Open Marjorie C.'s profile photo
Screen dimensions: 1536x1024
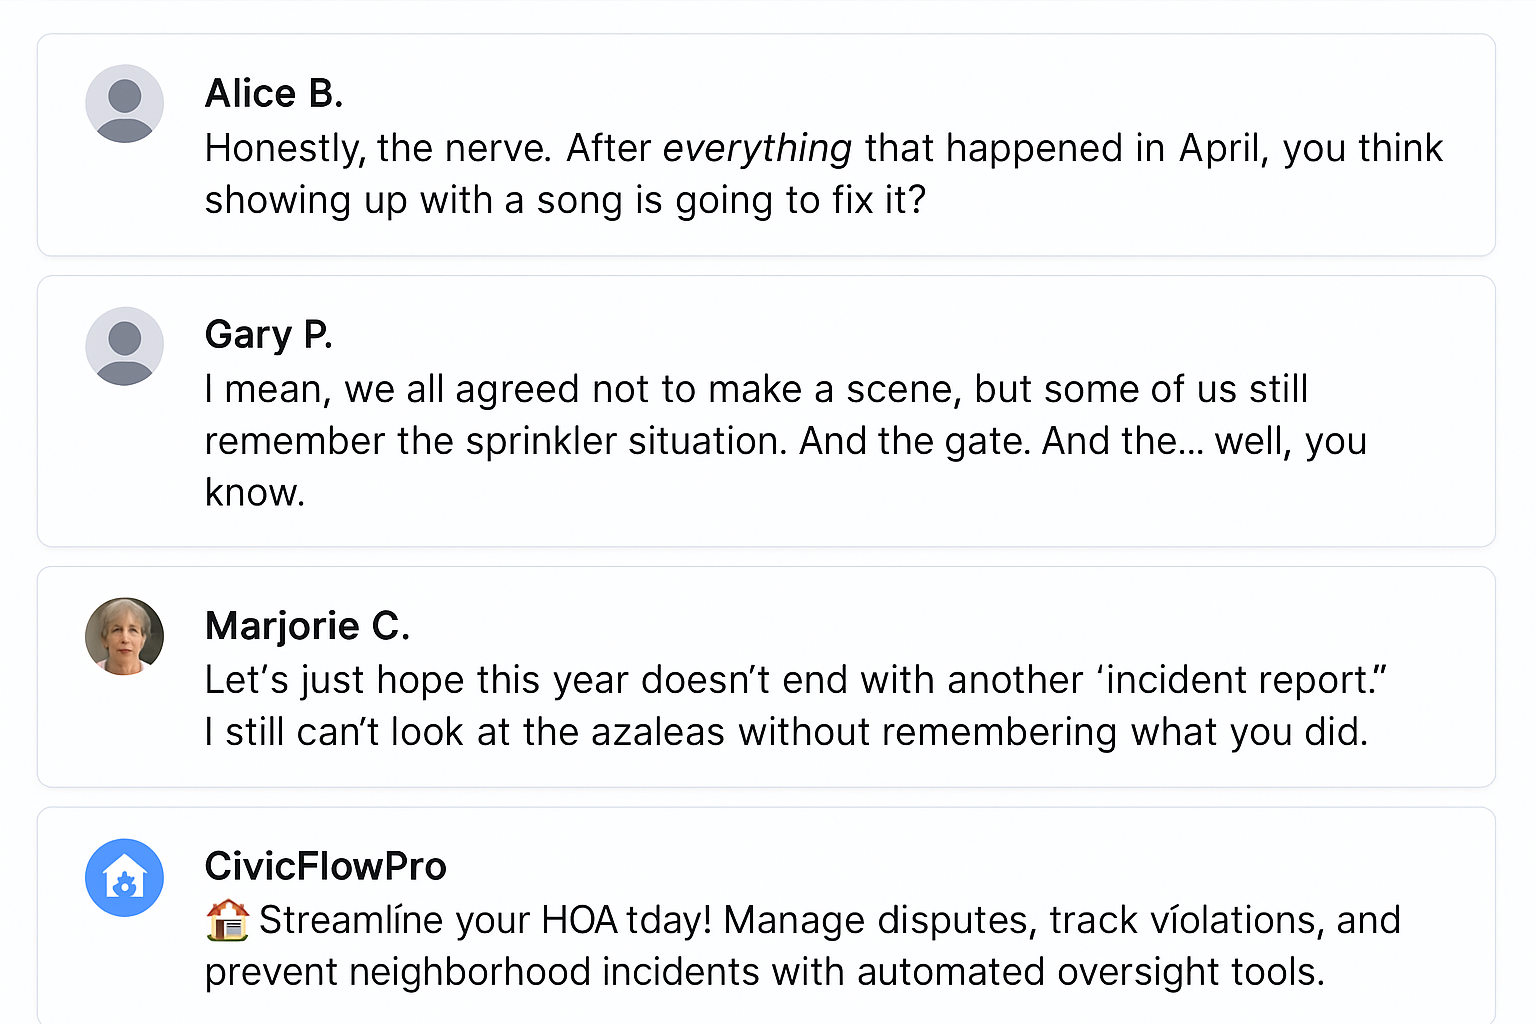[x=124, y=636]
